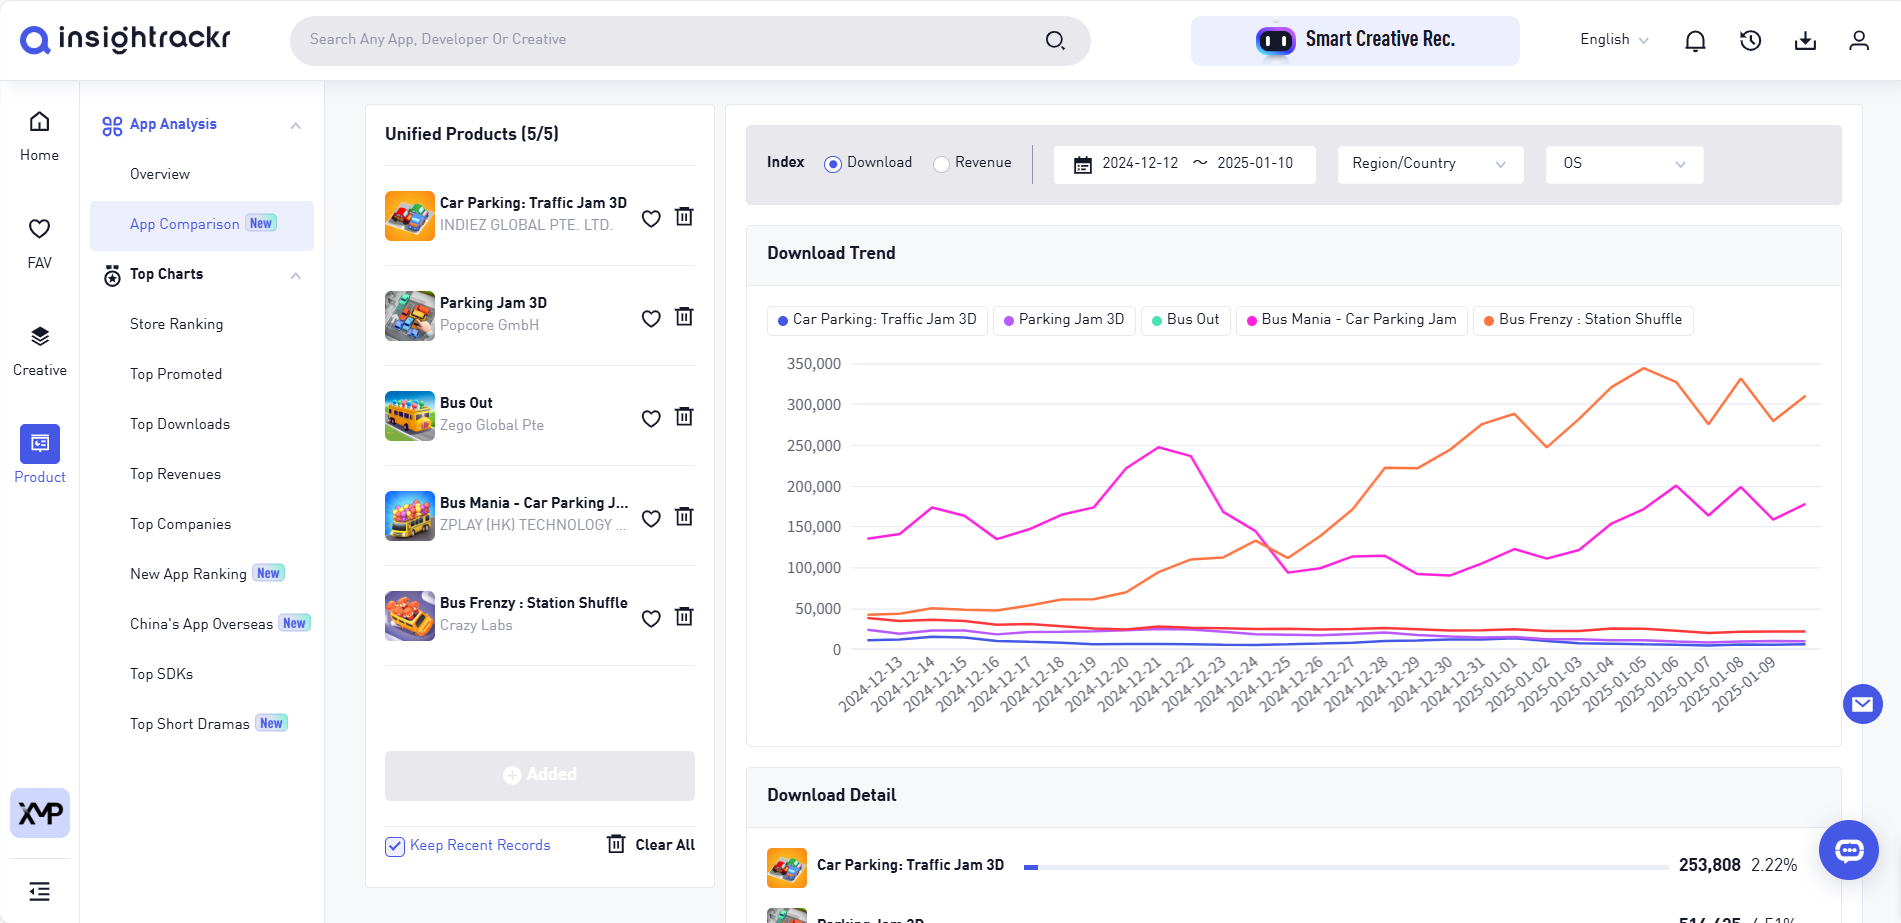This screenshot has height=923, width=1901.
Task: Favorite Bus Mania - Car Parking Jam
Action: point(651,518)
